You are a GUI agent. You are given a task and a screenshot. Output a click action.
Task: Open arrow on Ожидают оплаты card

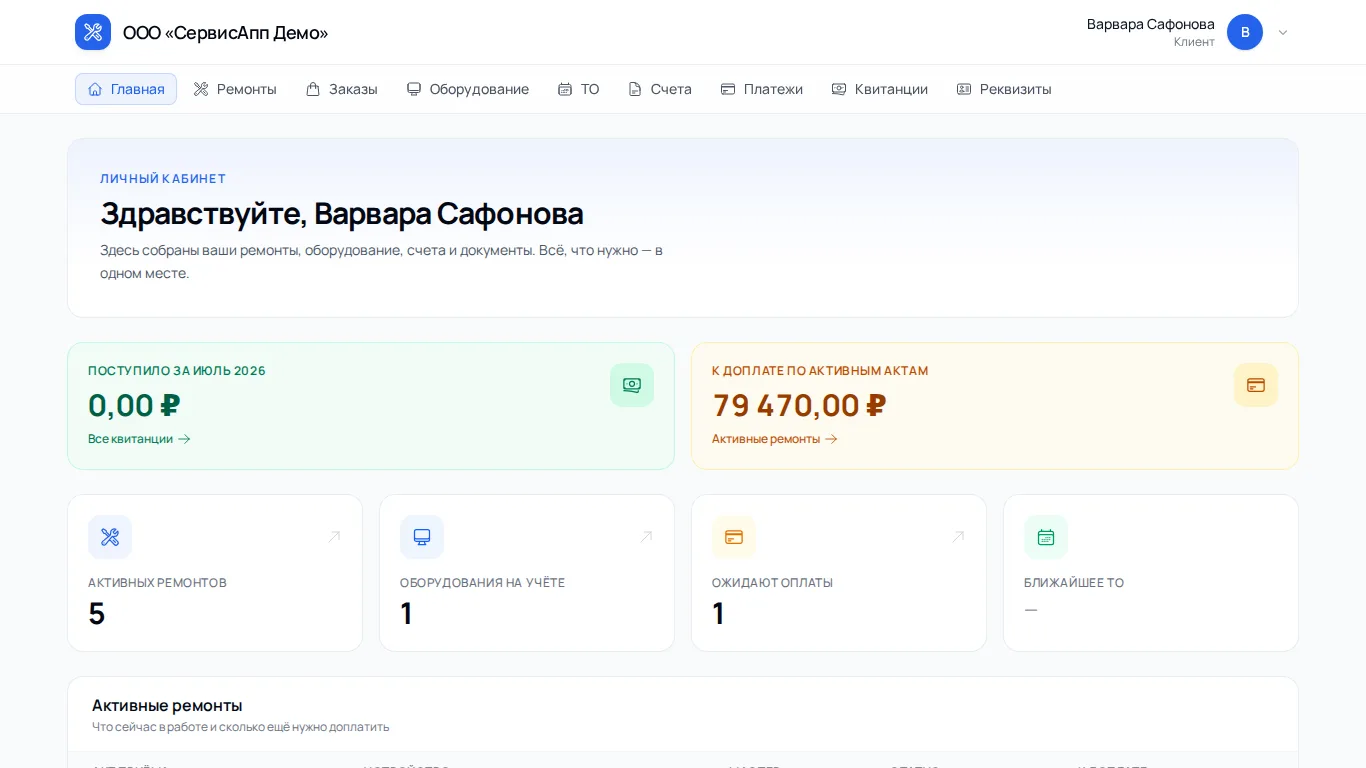click(958, 537)
